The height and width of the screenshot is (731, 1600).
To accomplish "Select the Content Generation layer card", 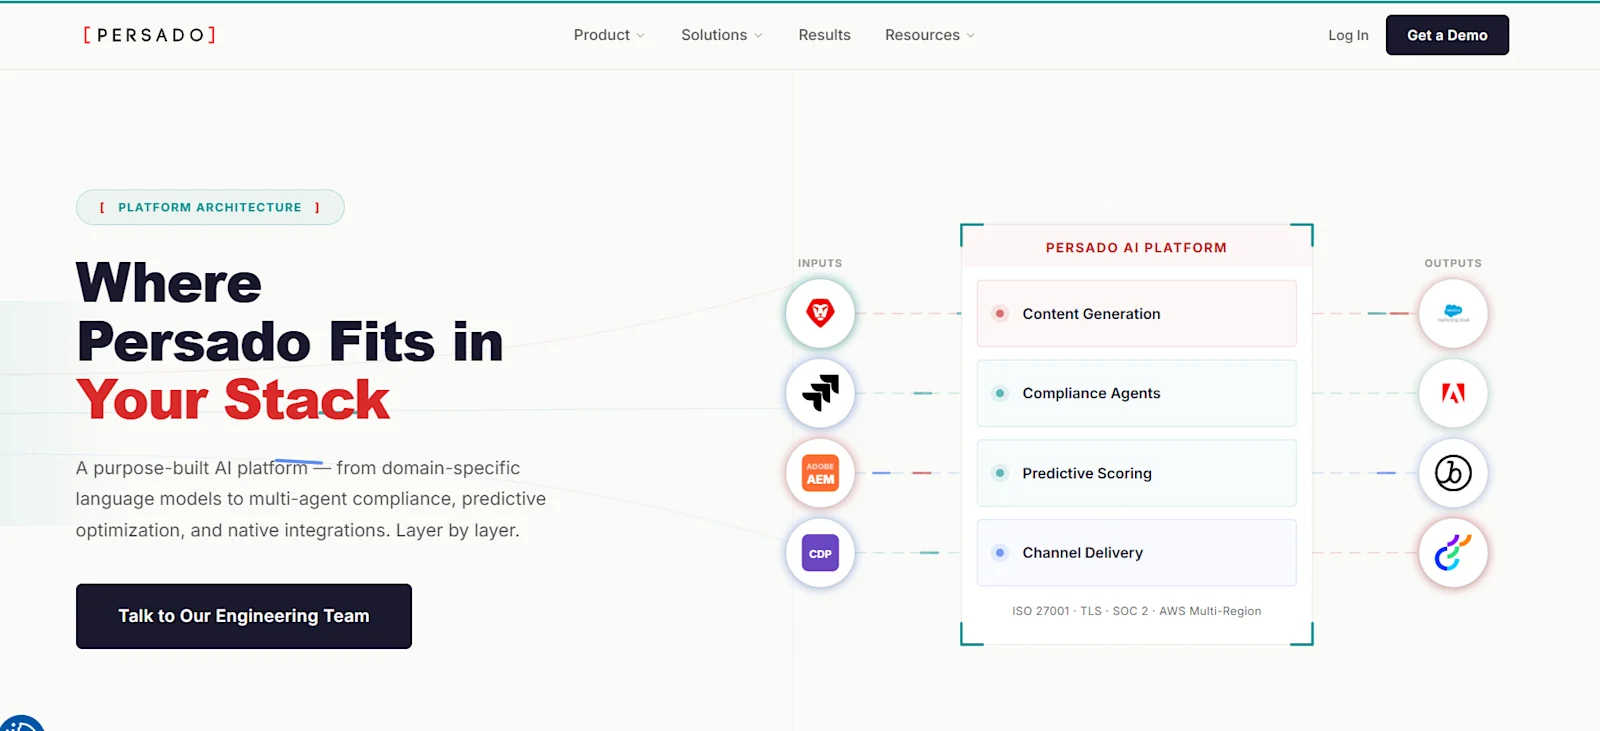I will pyautogui.click(x=1136, y=313).
